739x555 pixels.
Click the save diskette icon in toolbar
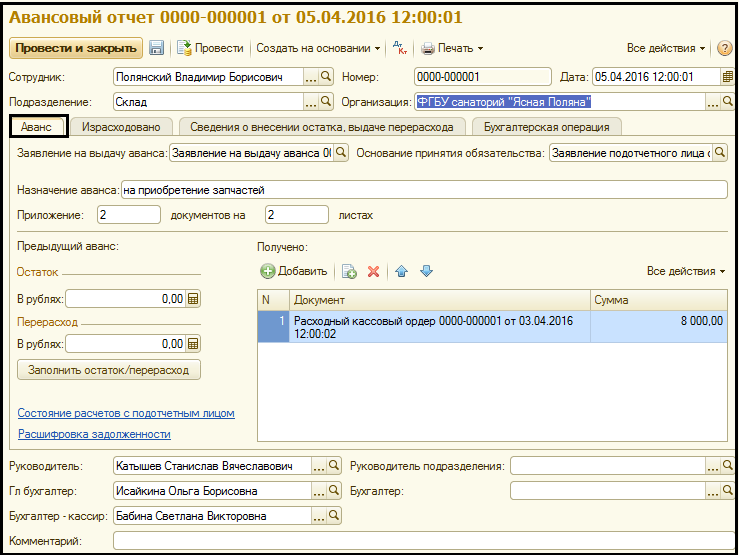click(157, 48)
